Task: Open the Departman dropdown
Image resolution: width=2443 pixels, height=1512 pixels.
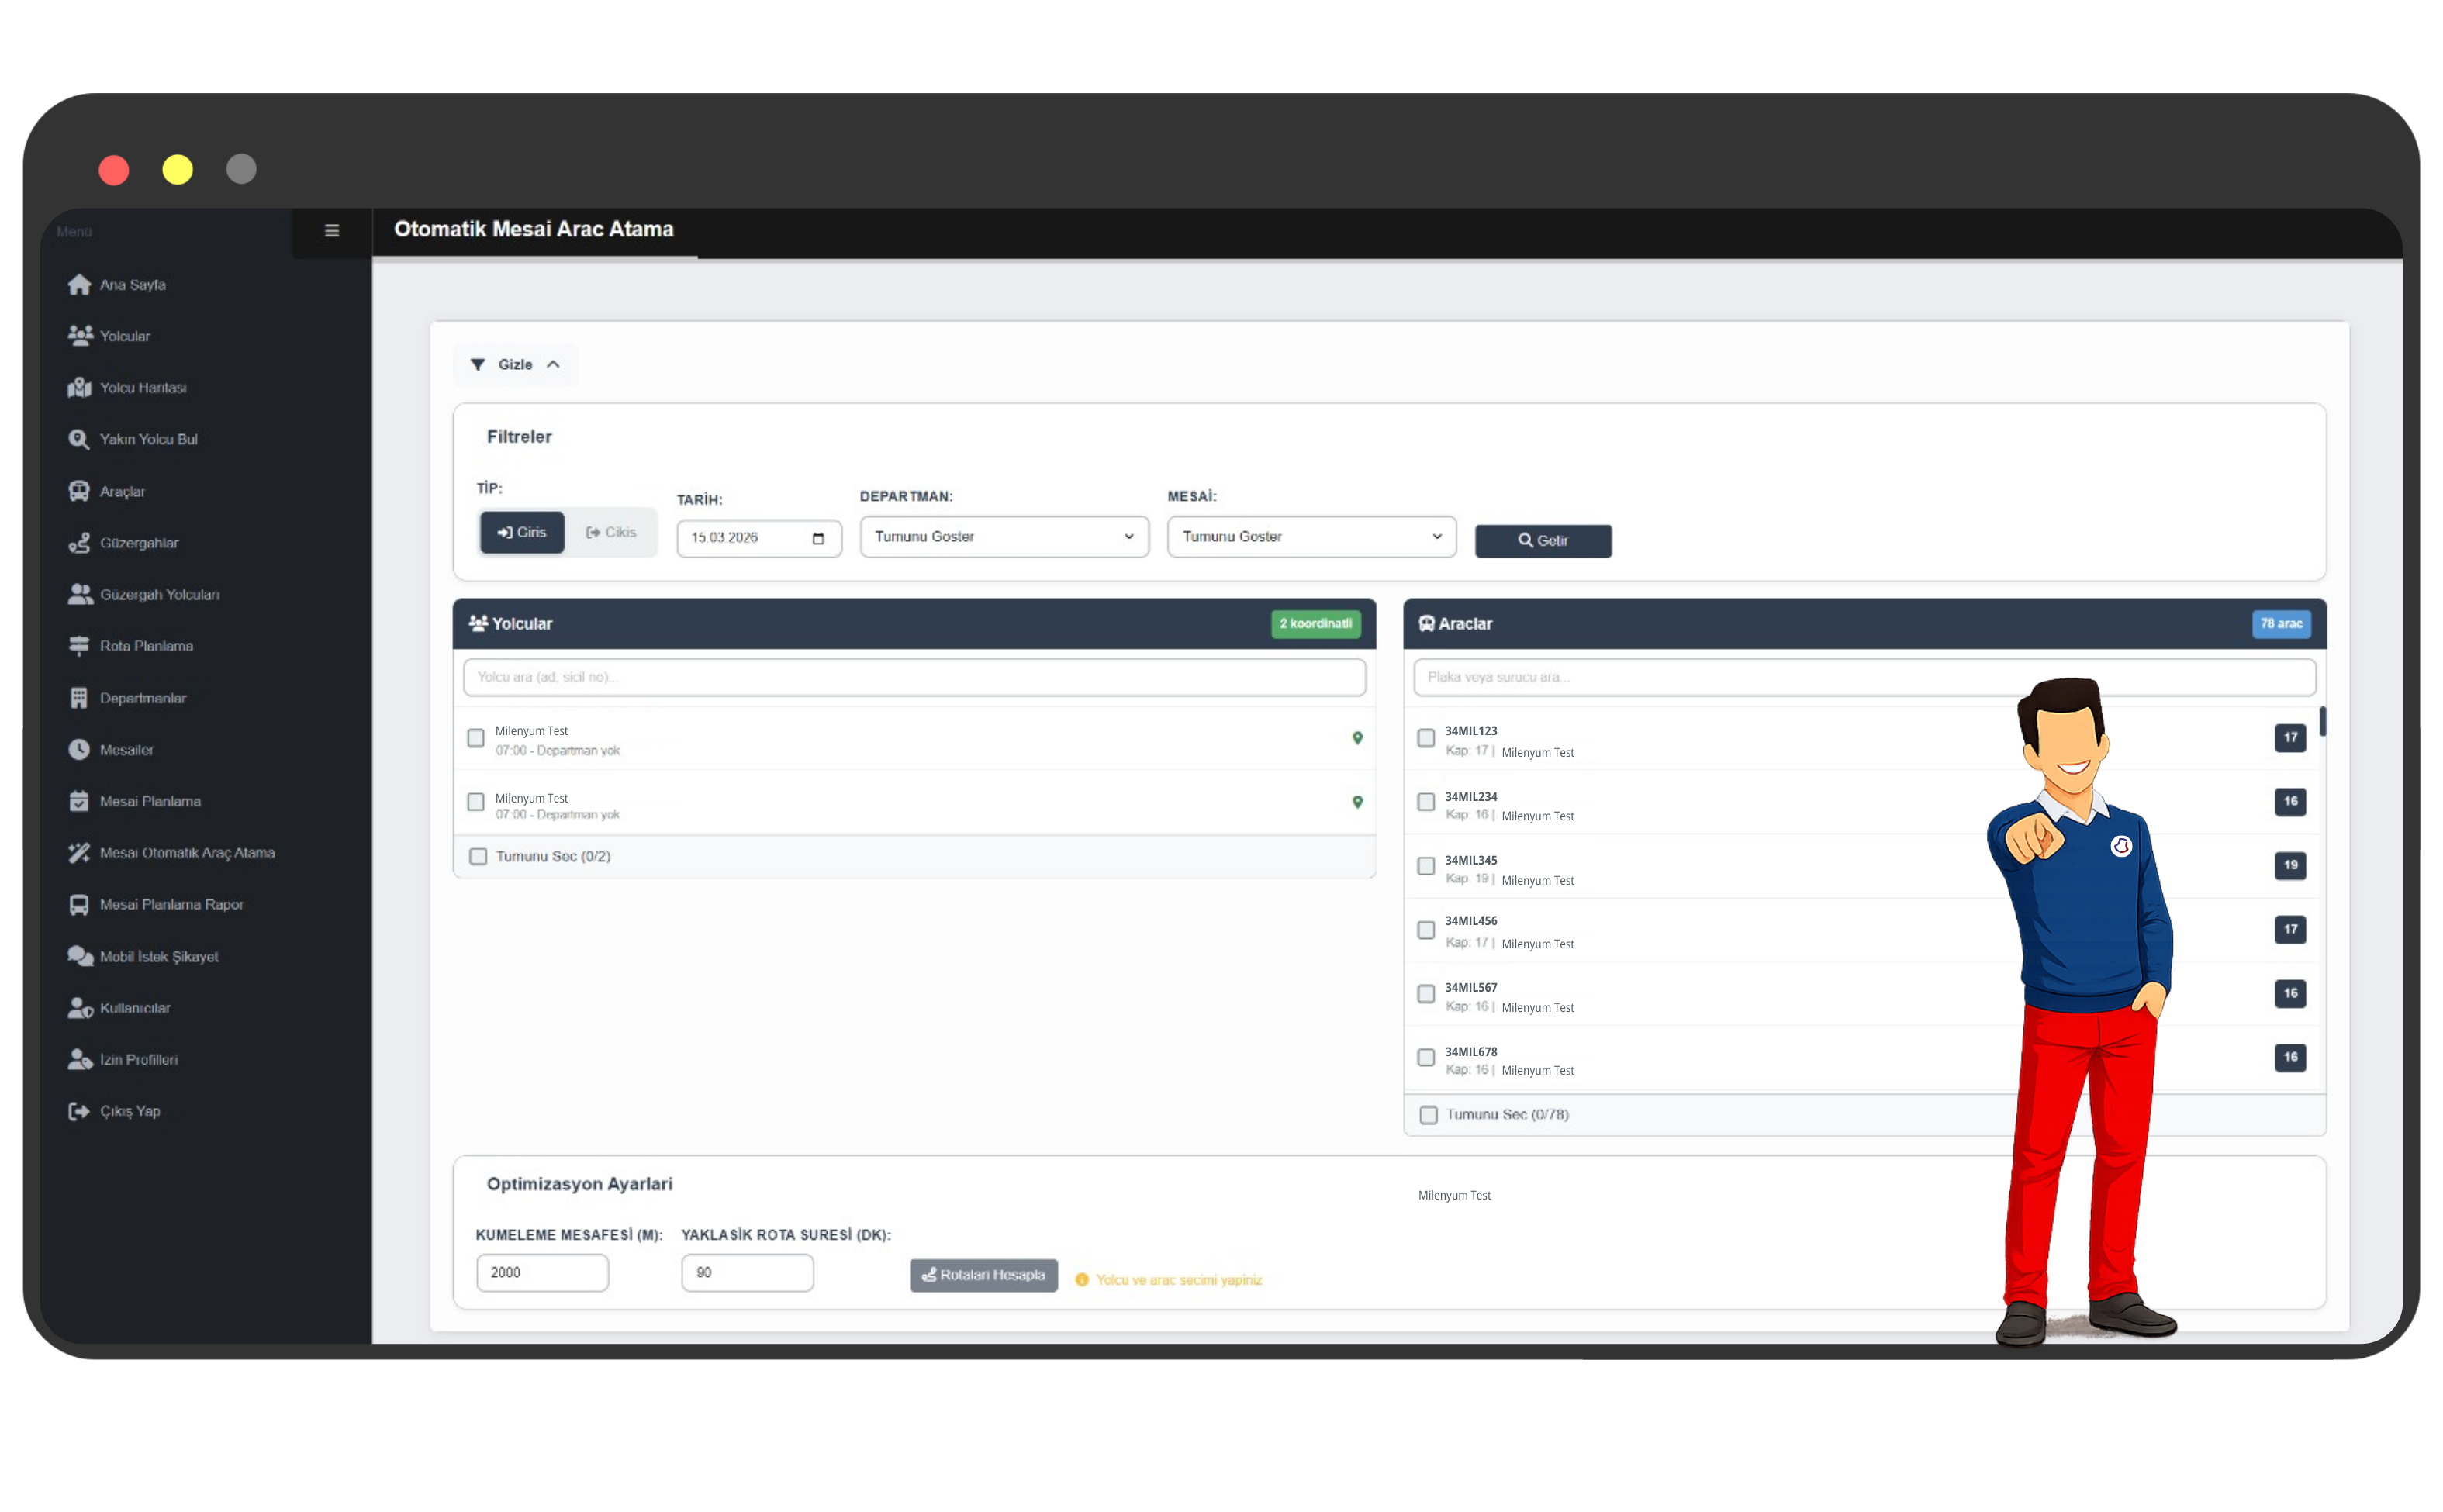Action: pos(1004,537)
